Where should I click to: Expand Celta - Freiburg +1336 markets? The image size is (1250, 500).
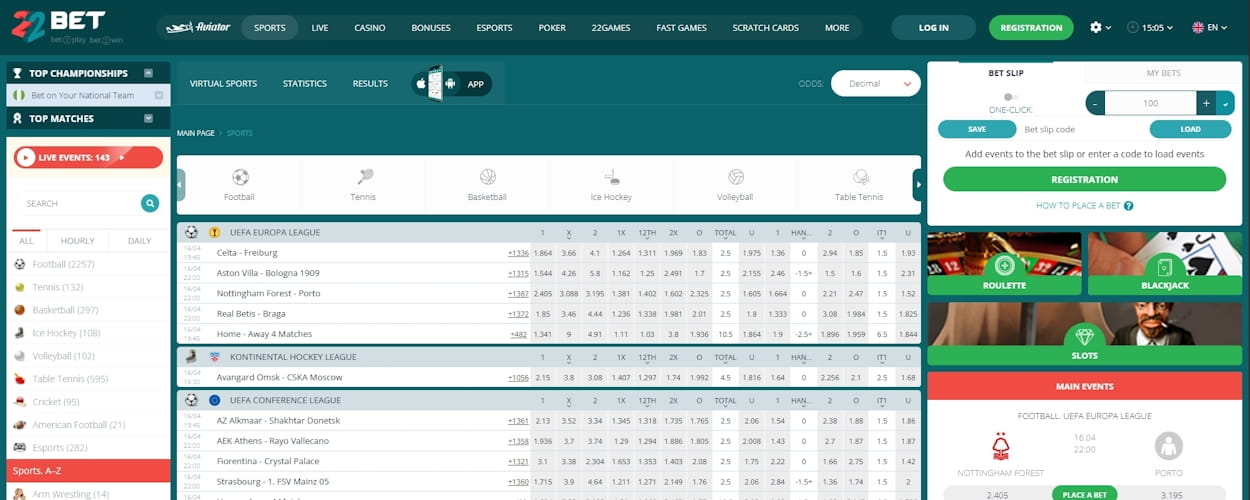pos(518,253)
